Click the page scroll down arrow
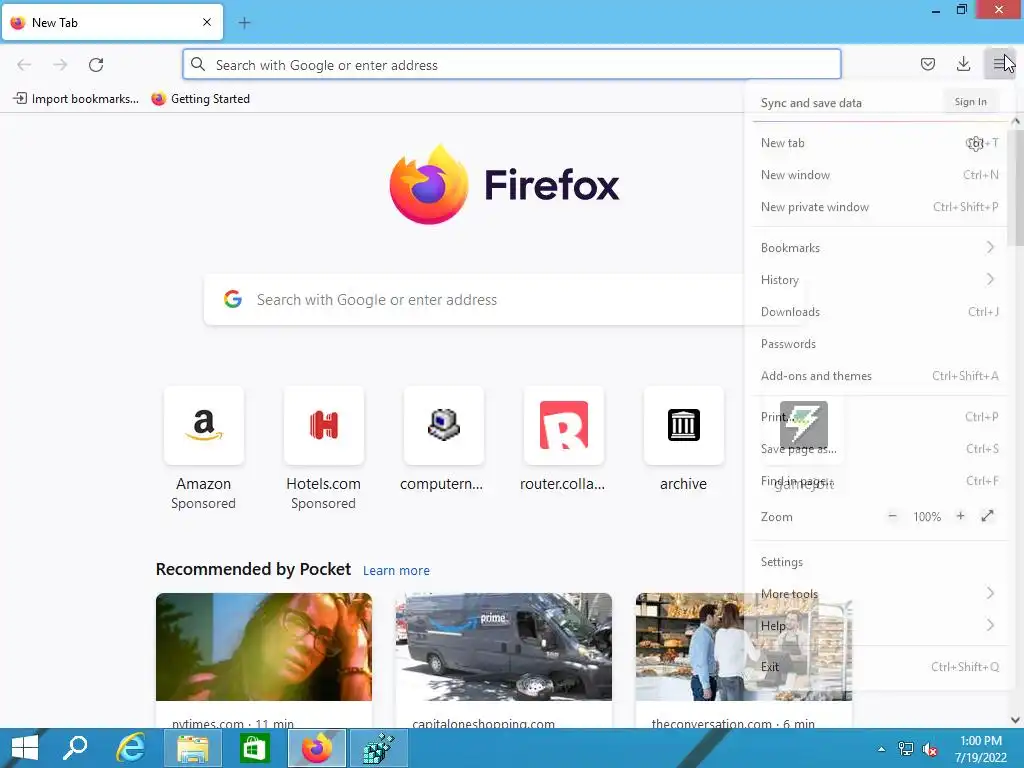The height and width of the screenshot is (768, 1024). (x=1016, y=720)
